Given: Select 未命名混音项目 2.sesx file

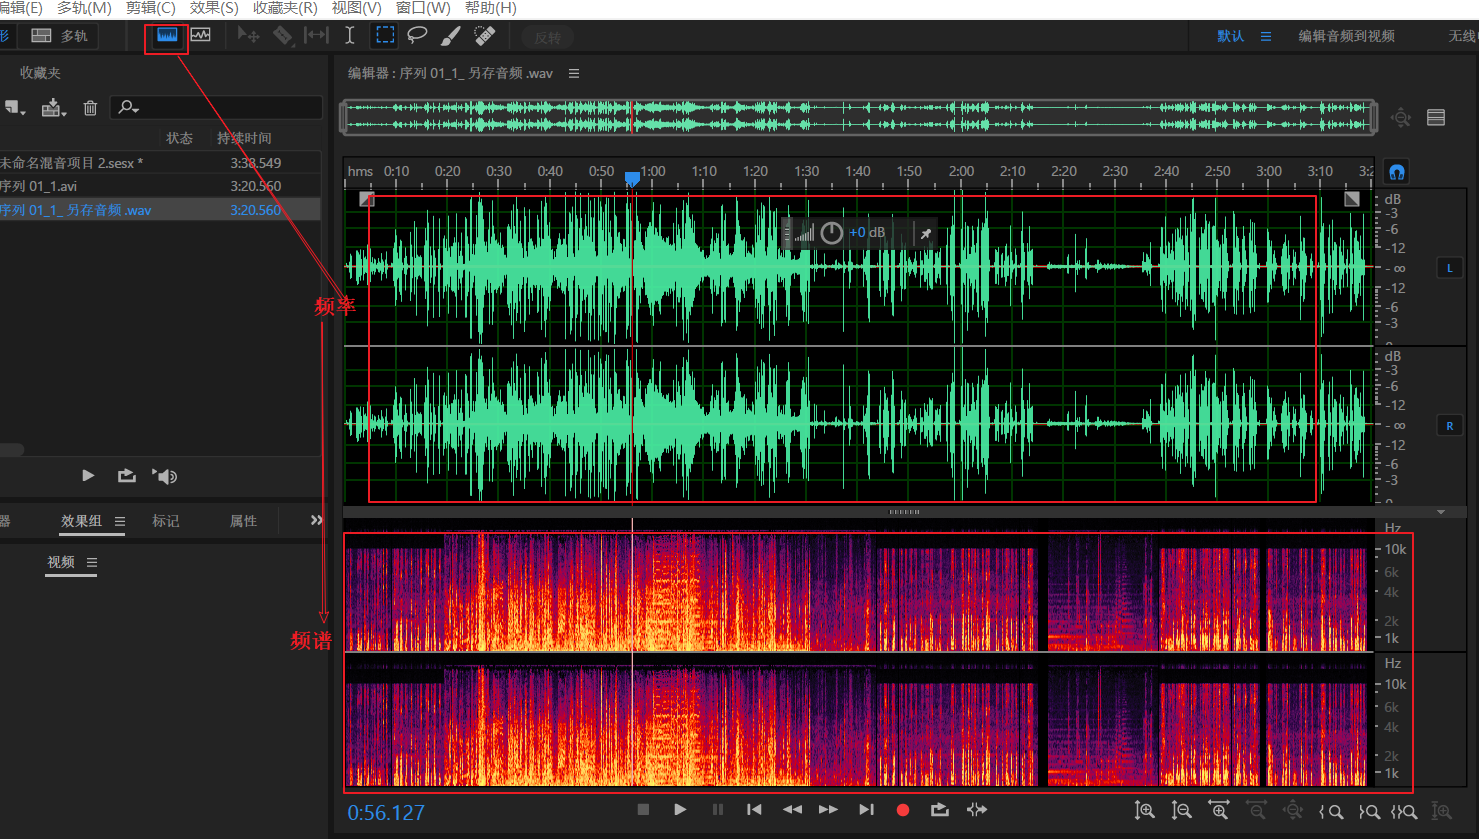Looking at the screenshot, I should pos(160,163).
